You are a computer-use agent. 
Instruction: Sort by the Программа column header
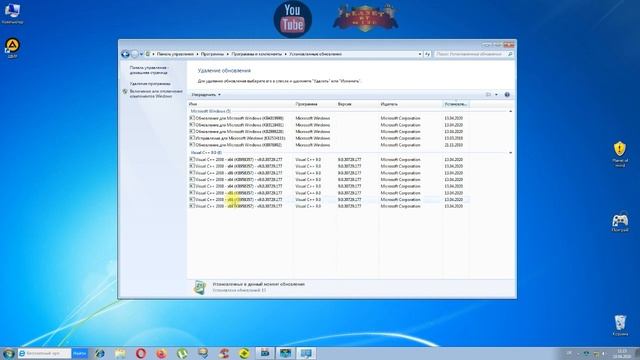point(314,104)
